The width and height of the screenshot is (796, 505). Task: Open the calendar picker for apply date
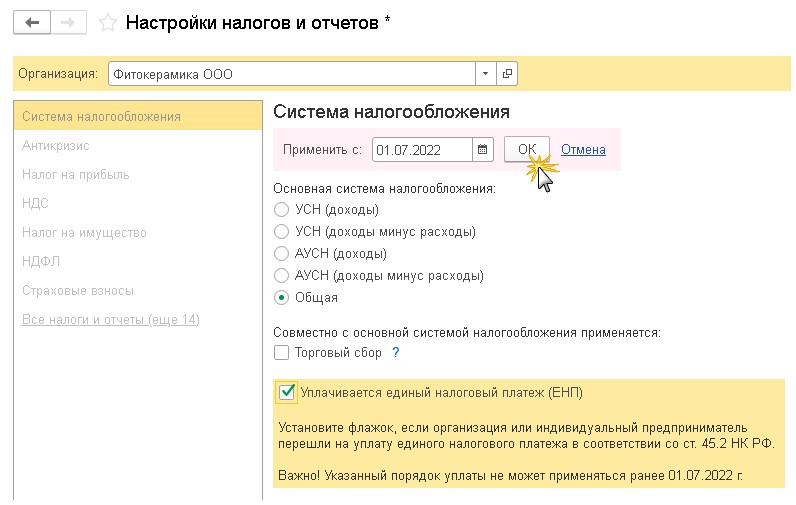tap(483, 150)
